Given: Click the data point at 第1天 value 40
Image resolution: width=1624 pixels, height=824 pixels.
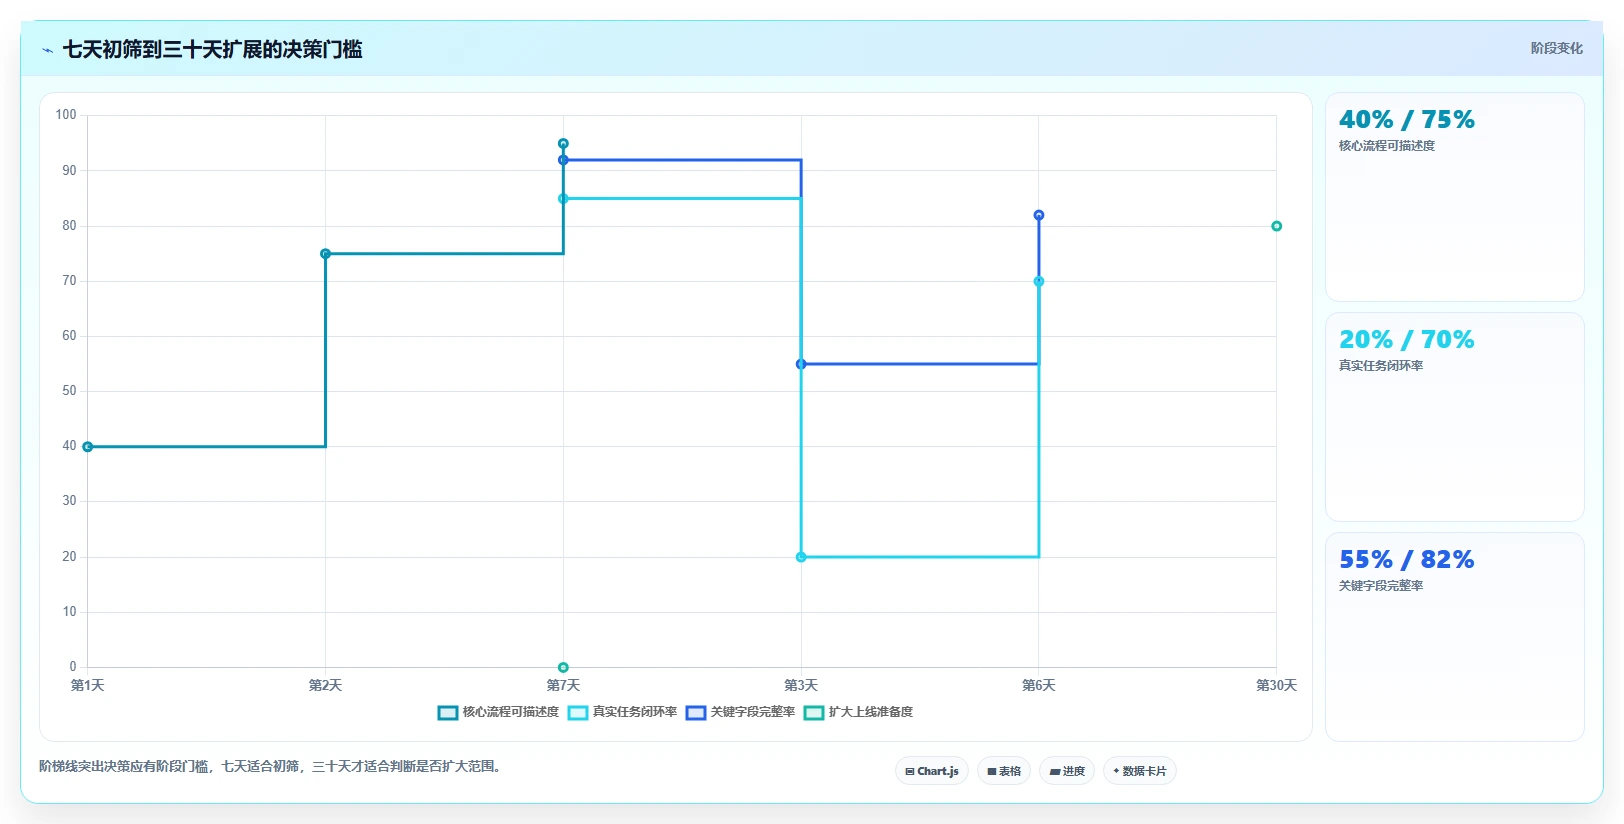Looking at the screenshot, I should click(x=88, y=447).
